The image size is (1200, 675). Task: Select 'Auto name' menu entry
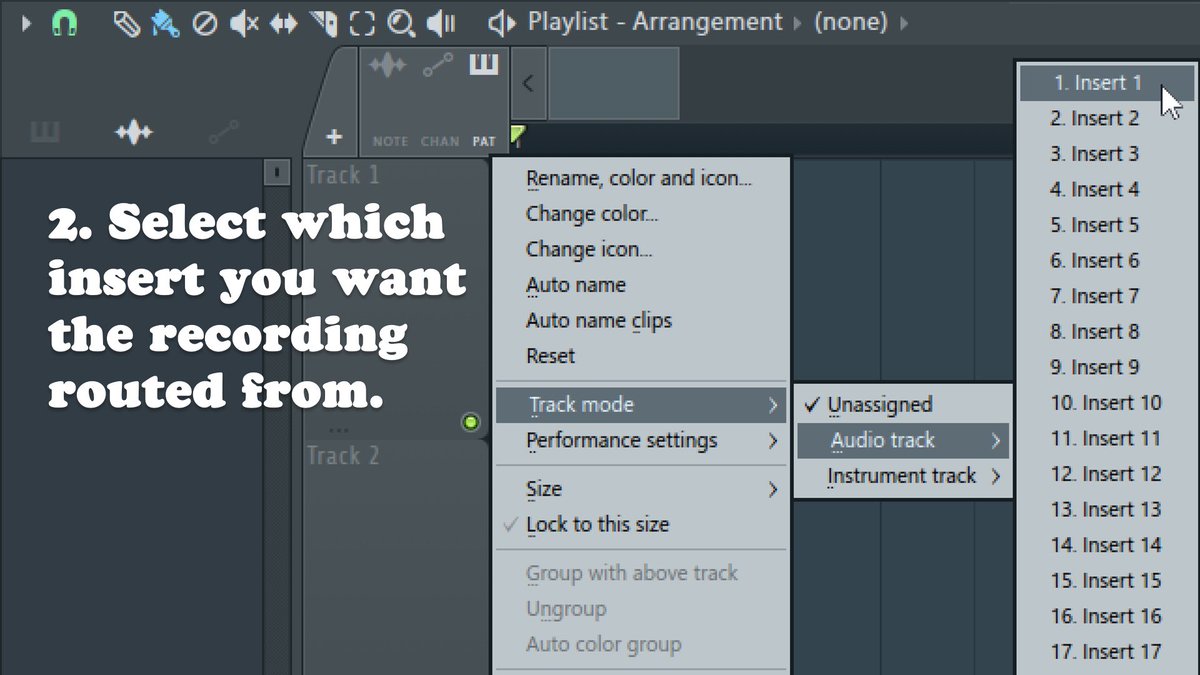point(576,285)
